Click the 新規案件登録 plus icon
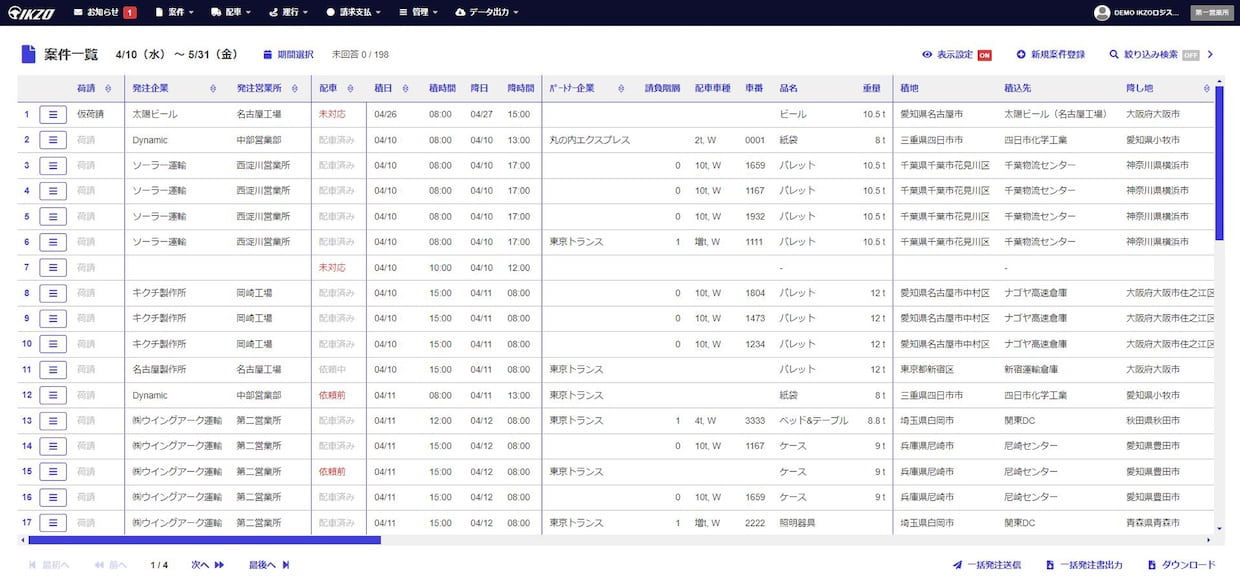Screen dimensions: 1240x587 (x=1021, y=54)
